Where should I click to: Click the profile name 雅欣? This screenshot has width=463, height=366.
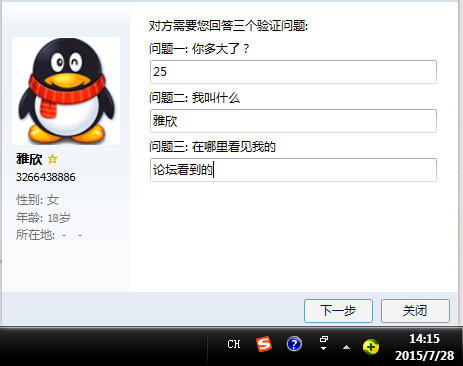point(29,159)
